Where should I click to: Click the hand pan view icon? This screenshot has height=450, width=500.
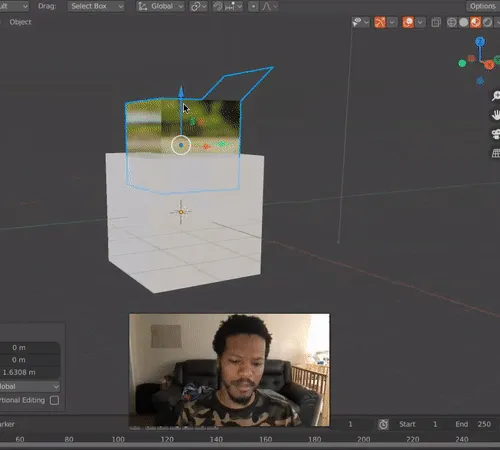click(x=496, y=115)
